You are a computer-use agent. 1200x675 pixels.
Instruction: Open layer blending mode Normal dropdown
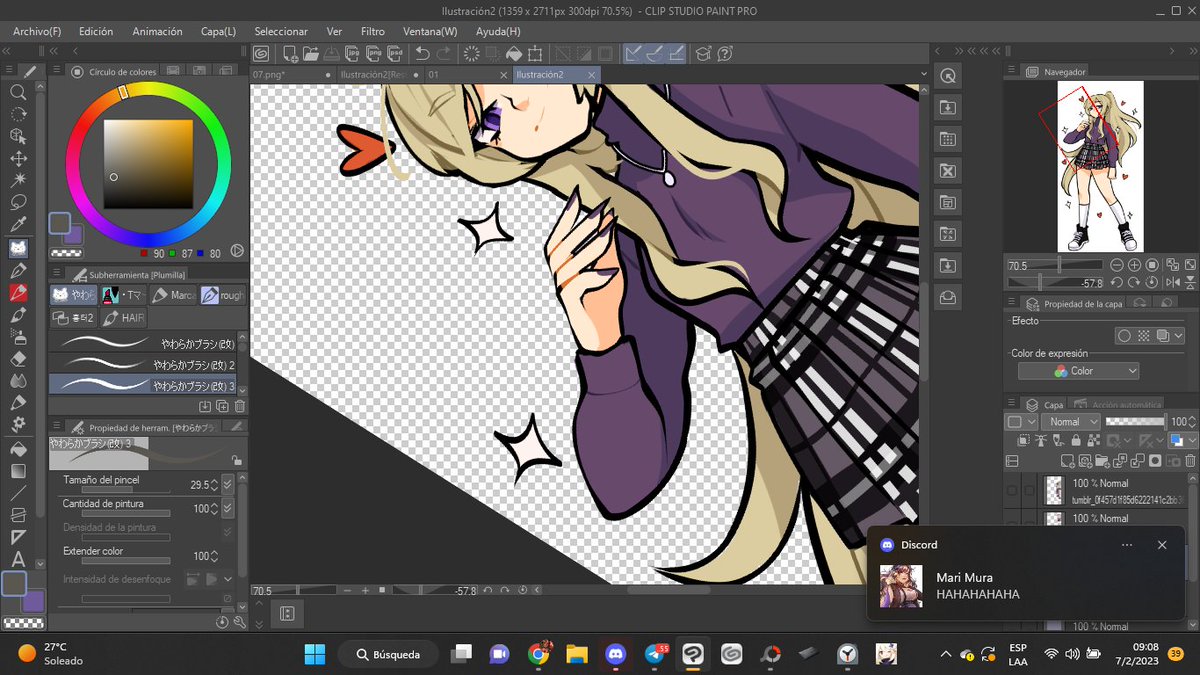point(1070,422)
